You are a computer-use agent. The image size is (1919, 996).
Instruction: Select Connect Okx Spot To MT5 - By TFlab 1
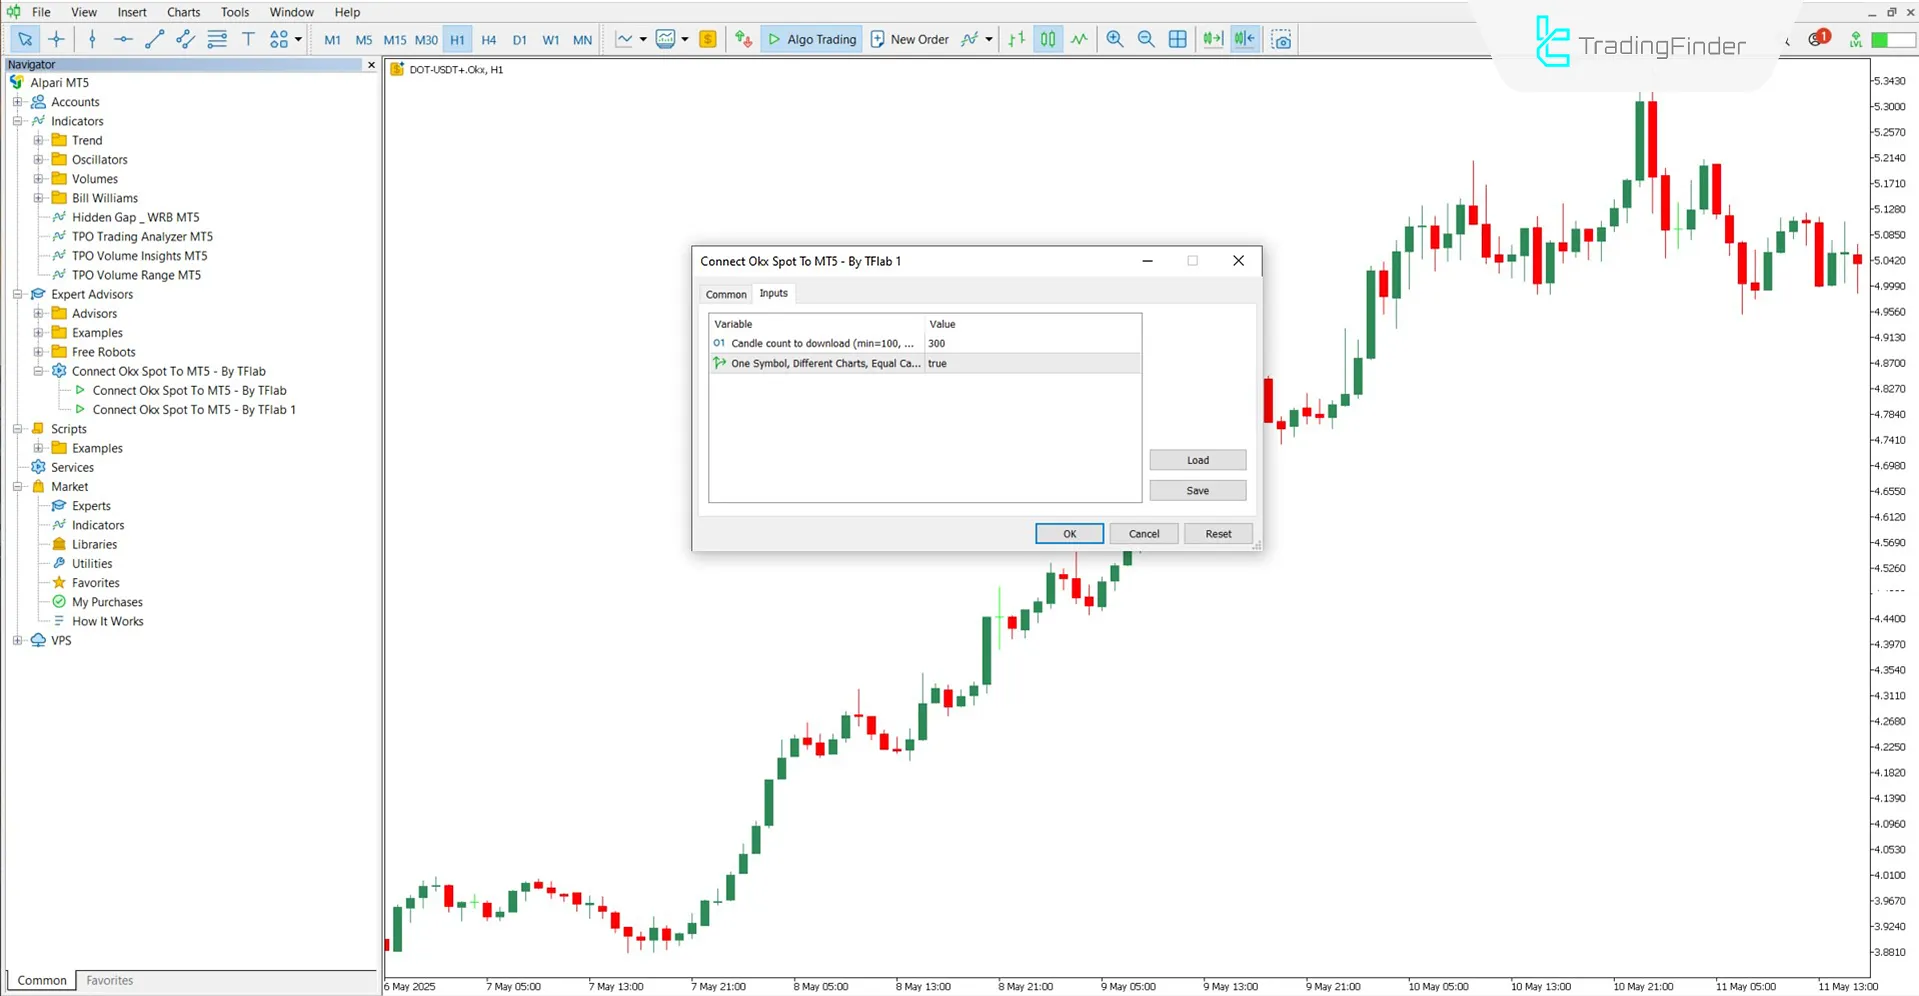click(194, 410)
